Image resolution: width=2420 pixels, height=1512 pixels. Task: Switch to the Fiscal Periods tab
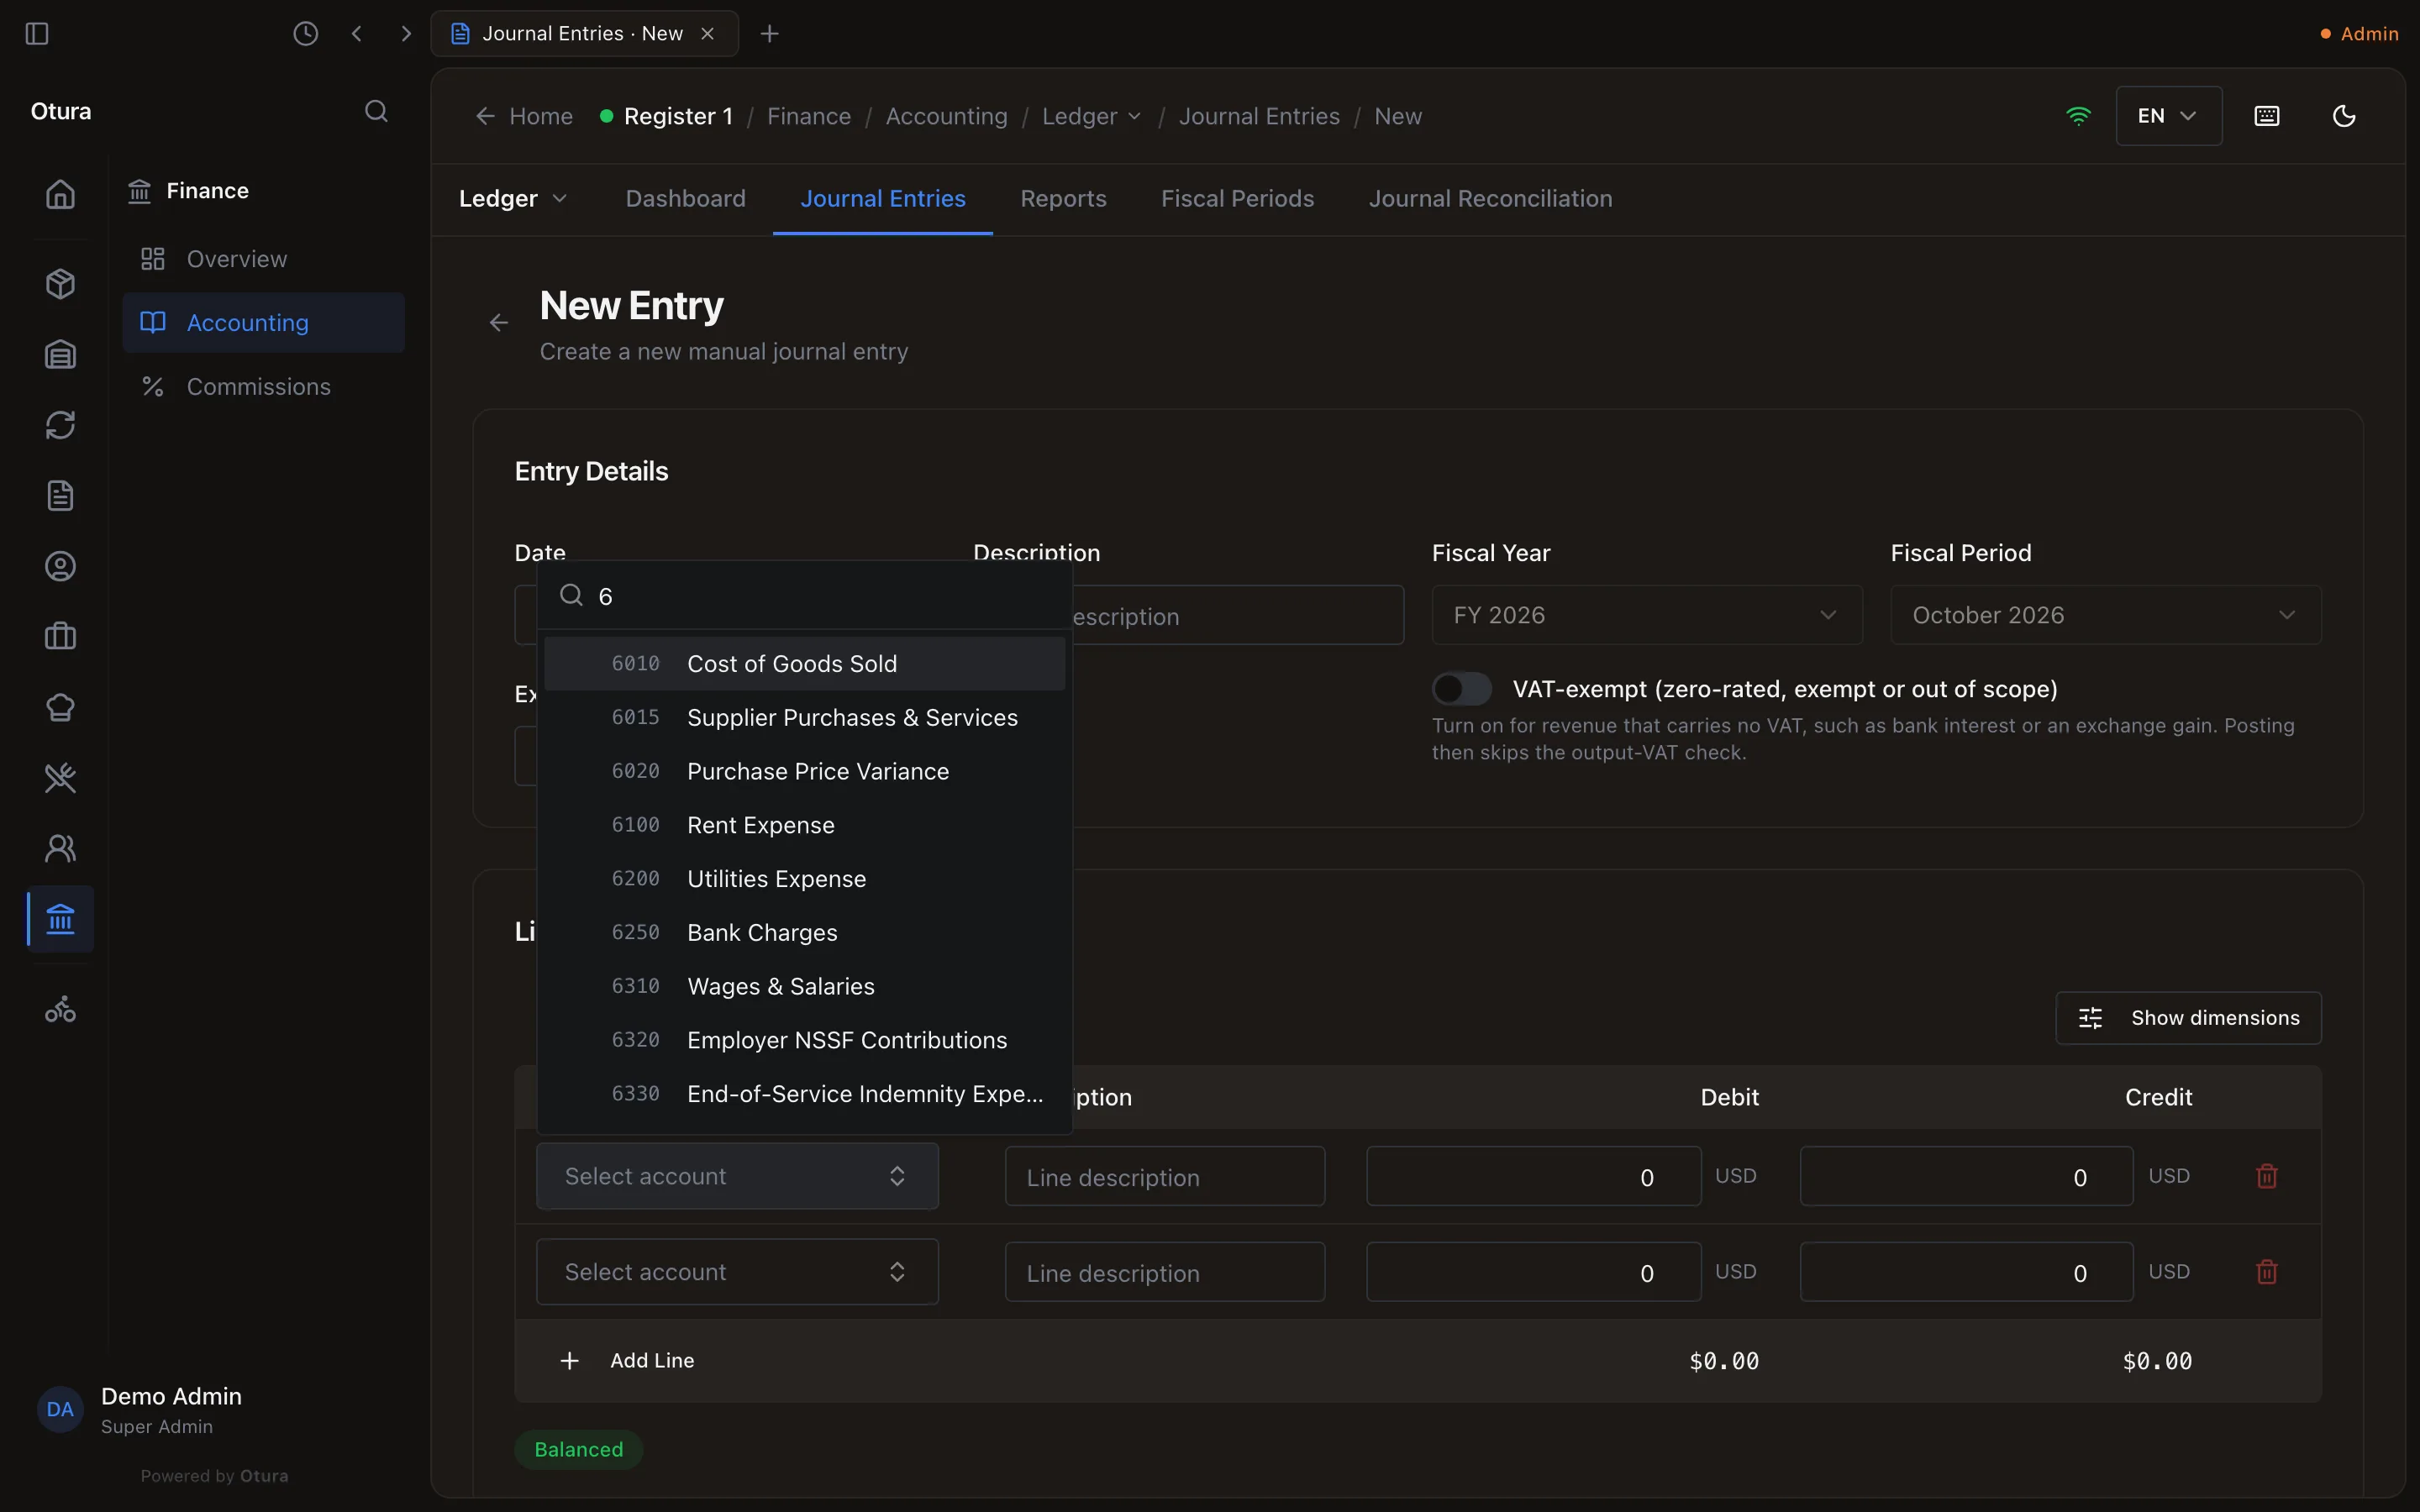pyautogui.click(x=1237, y=199)
